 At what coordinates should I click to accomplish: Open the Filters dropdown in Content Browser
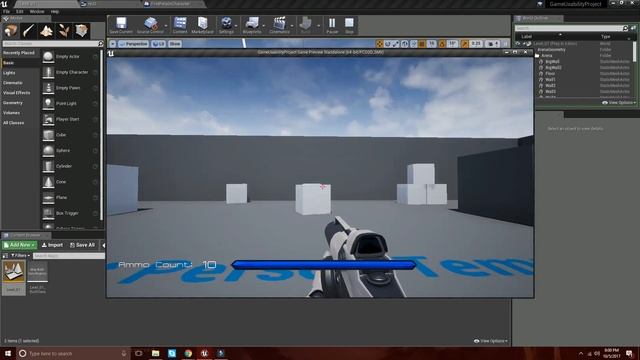20,256
